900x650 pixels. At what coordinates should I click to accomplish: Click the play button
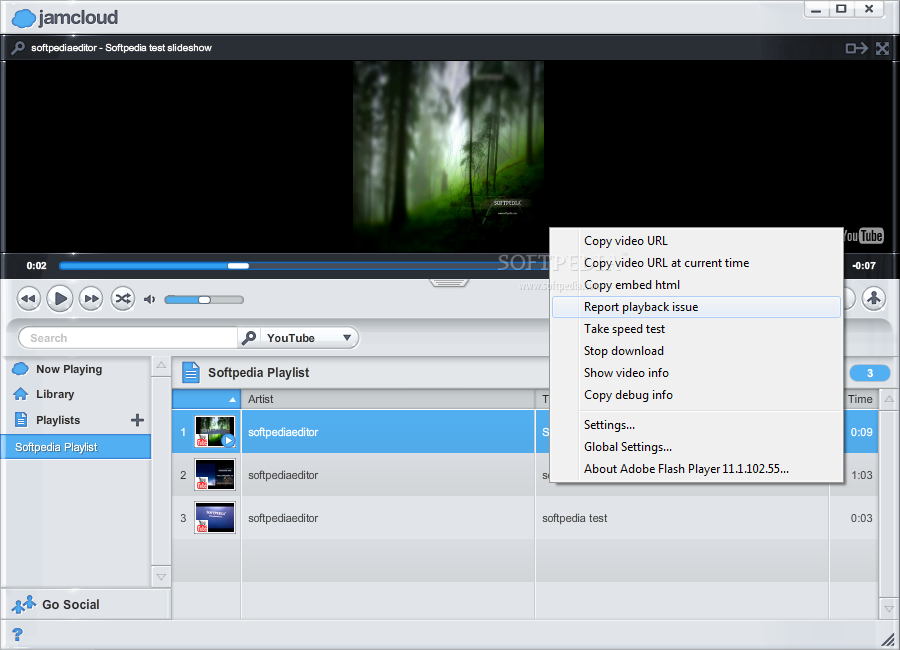[60, 299]
